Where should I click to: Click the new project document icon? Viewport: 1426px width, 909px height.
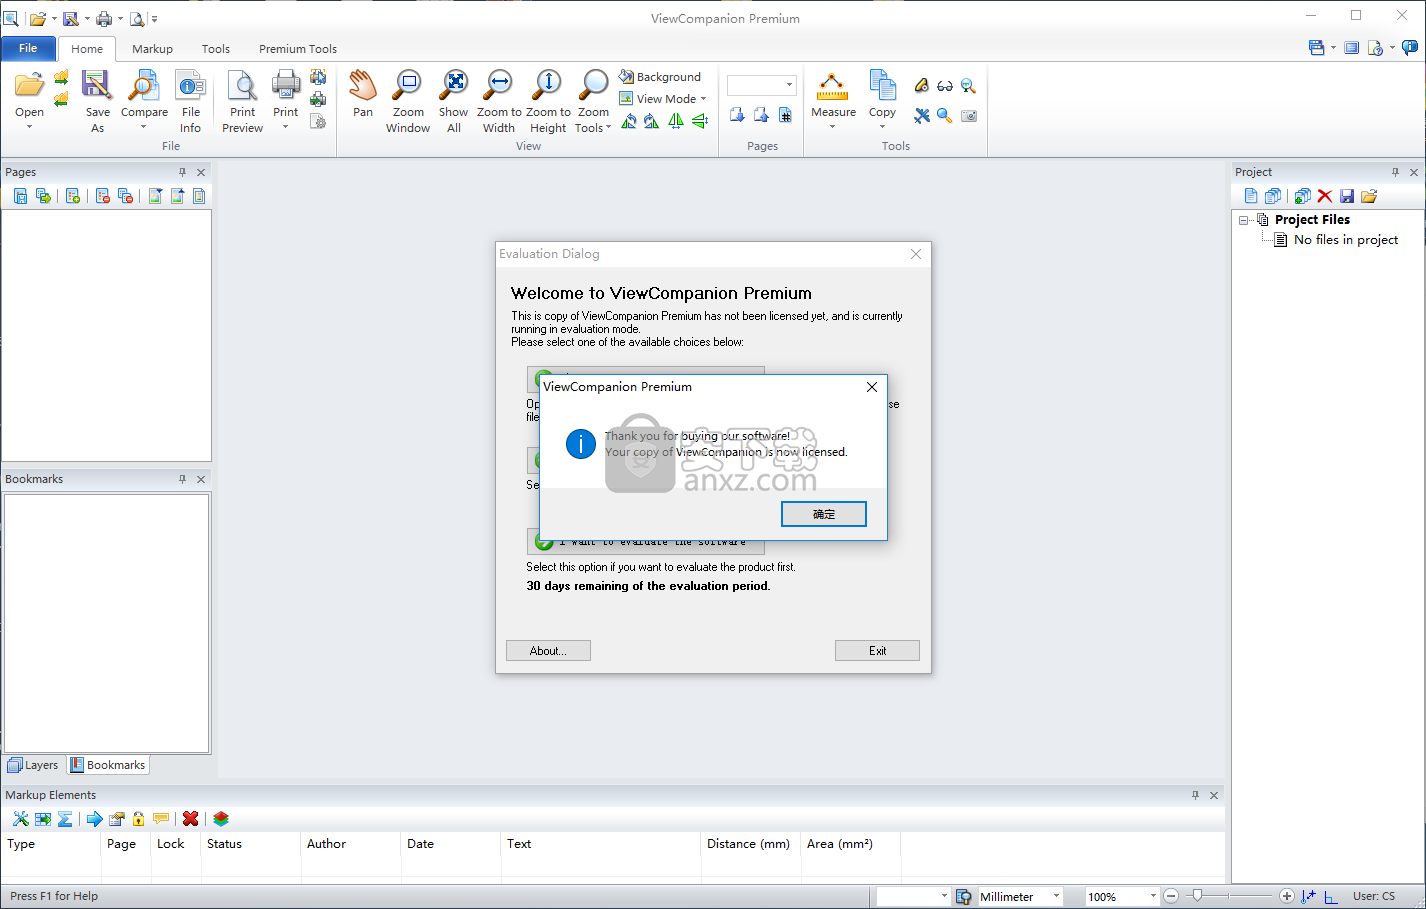[x=1251, y=196]
